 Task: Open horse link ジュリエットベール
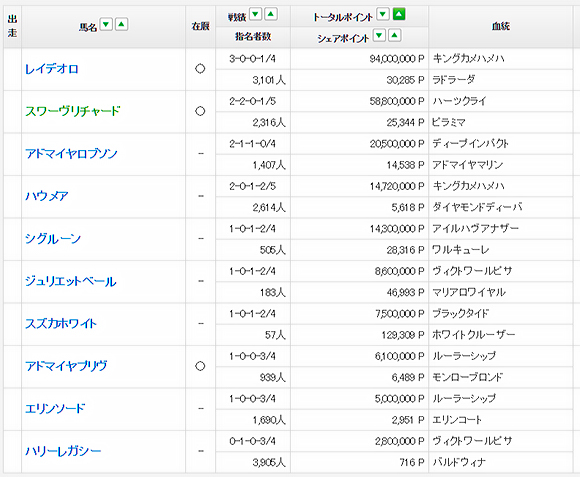coord(70,281)
